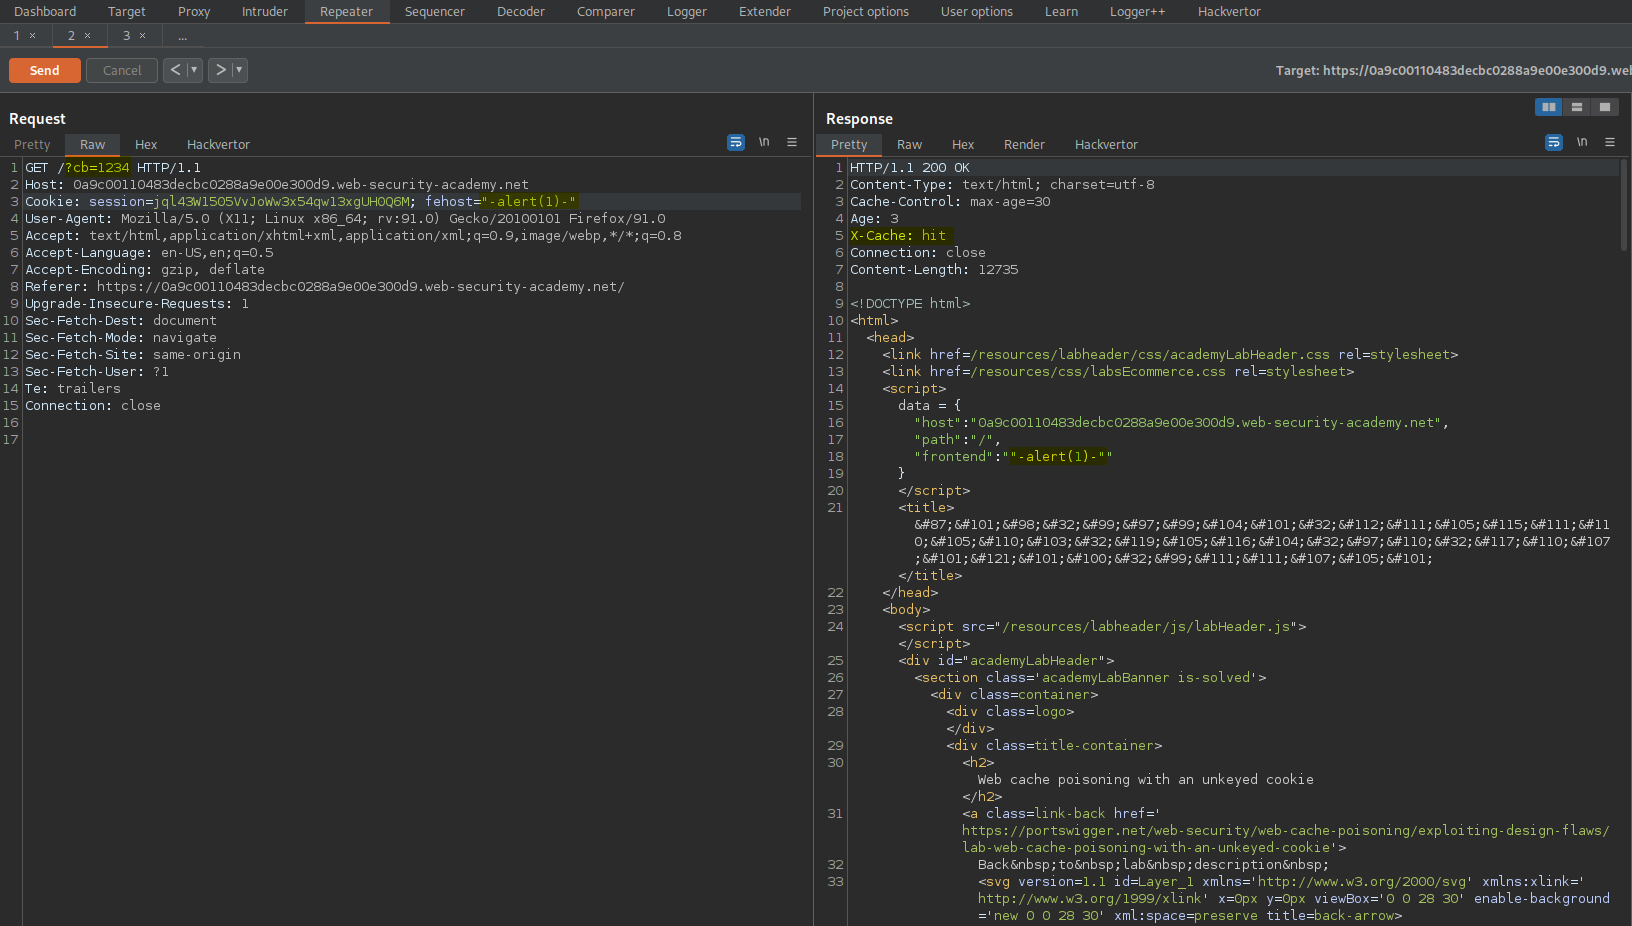Viewport: 1632px width, 926px height.
Task: Switch Request view to Hex
Action: [146, 145]
